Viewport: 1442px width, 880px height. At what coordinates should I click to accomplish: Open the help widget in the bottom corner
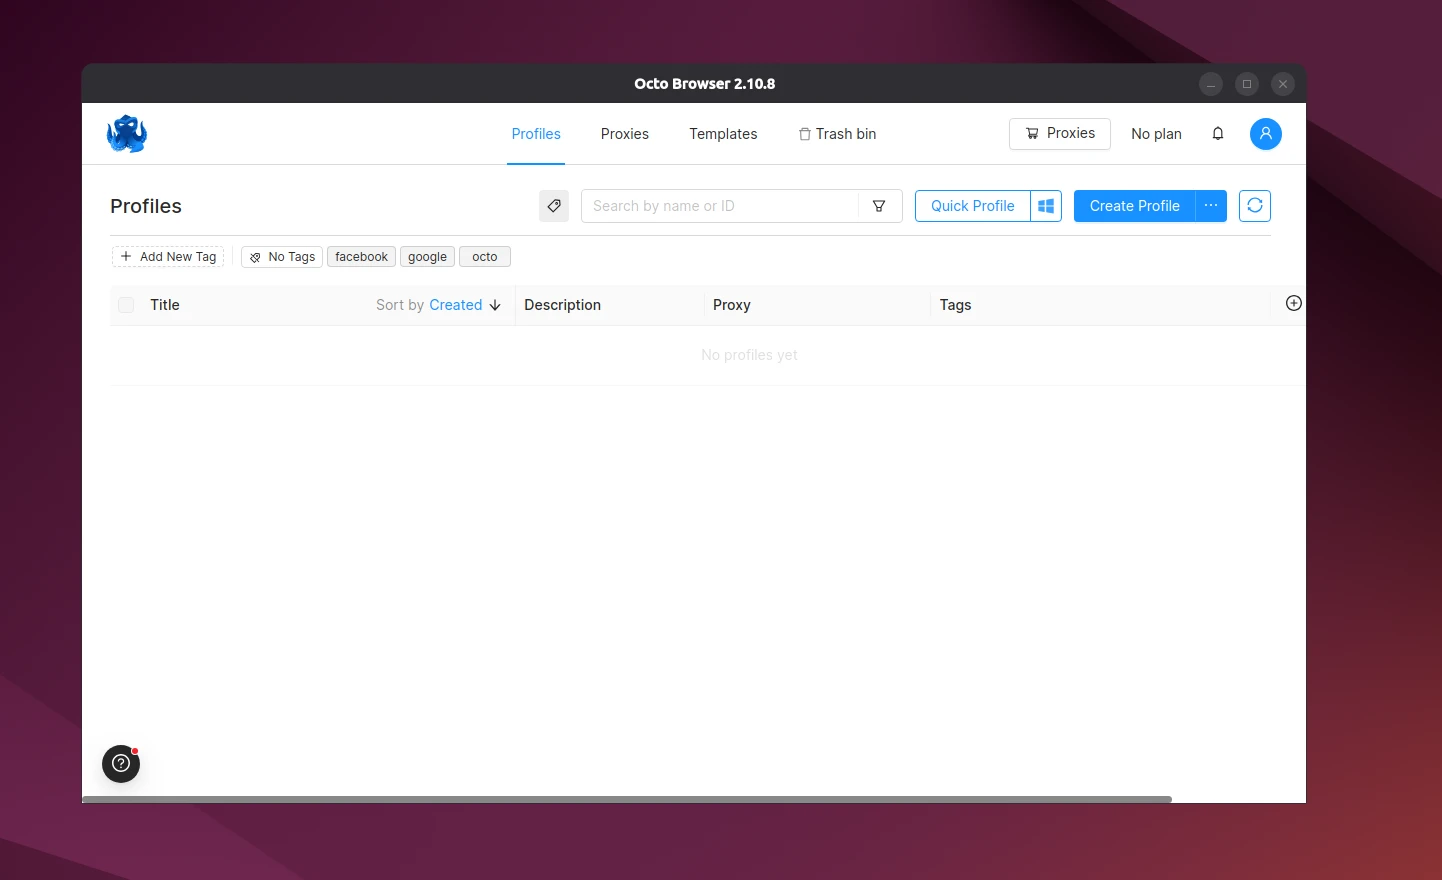tap(120, 763)
